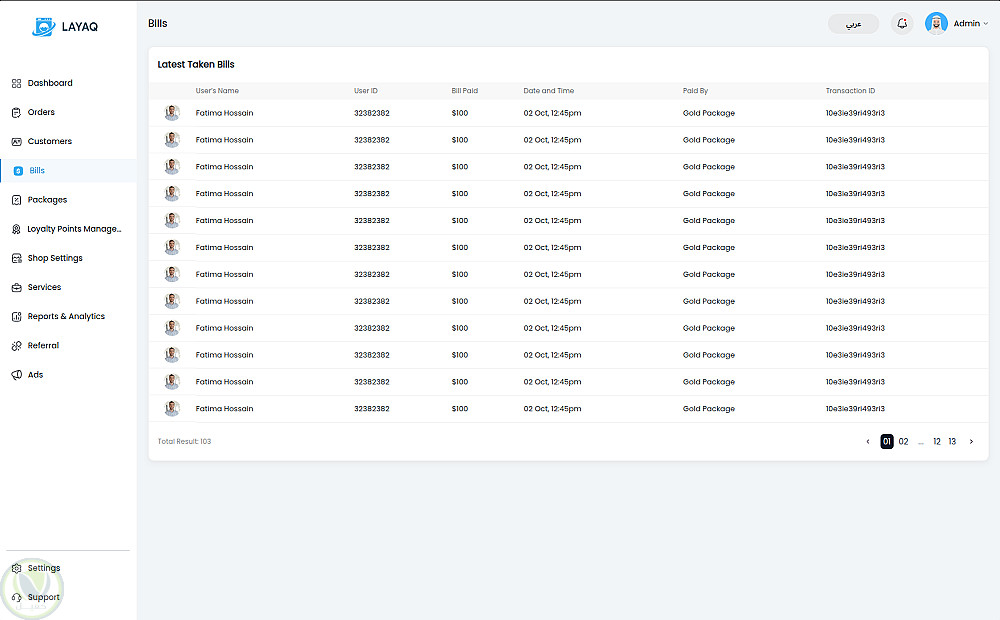Click the LAYAQ brand name text

click(x=80, y=27)
